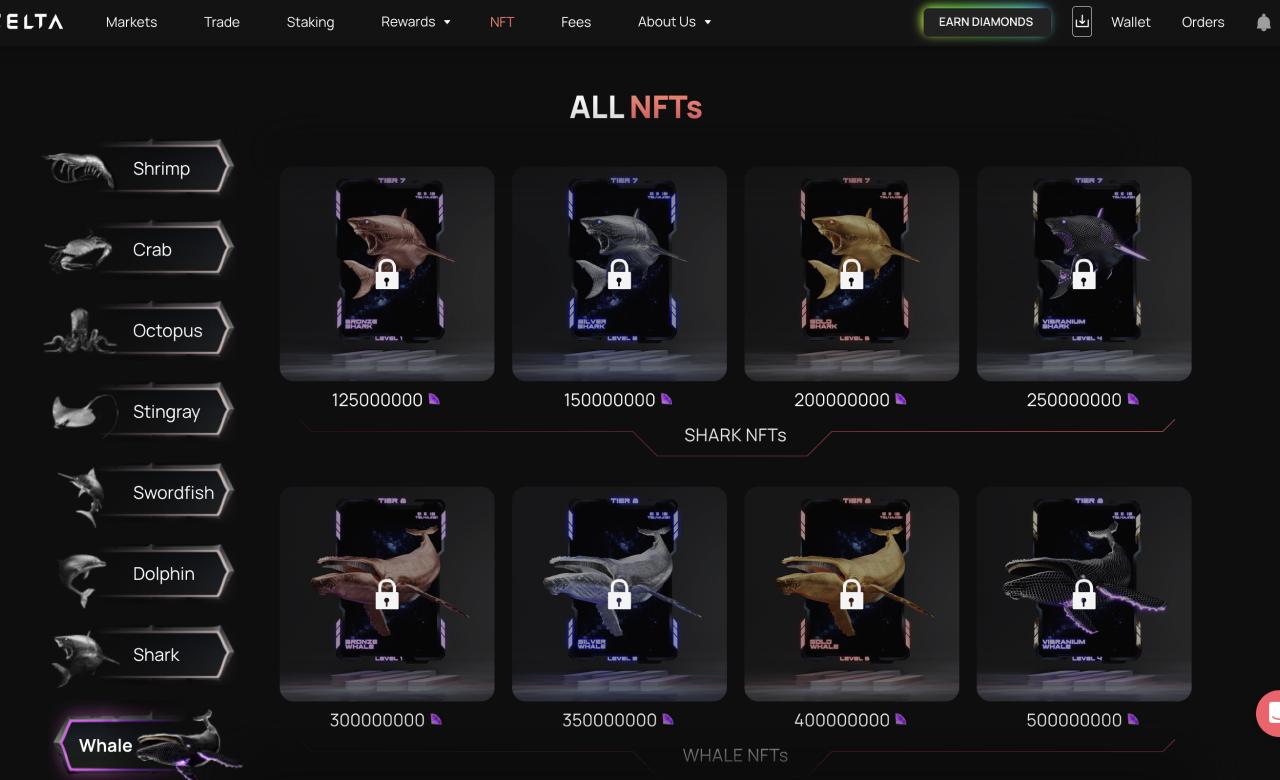Click the Earn Diamonds button
The image size is (1280, 780).
(986, 22)
